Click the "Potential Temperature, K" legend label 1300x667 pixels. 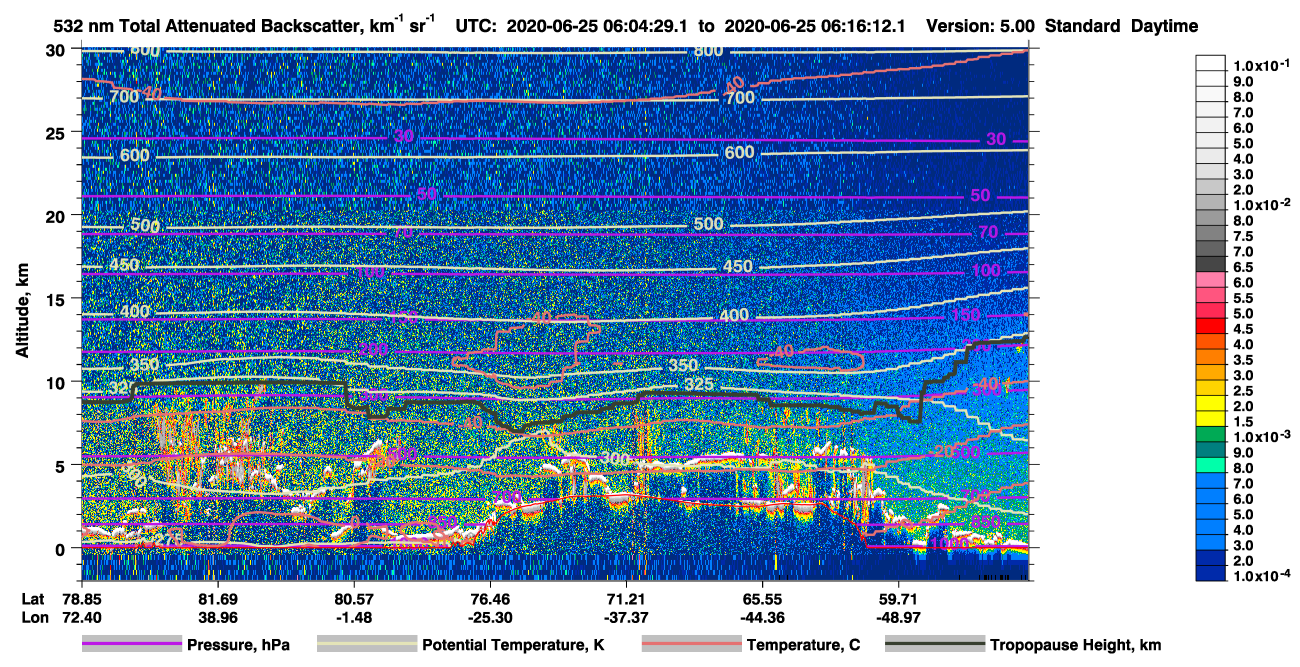pyautogui.click(x=513, y=645)
